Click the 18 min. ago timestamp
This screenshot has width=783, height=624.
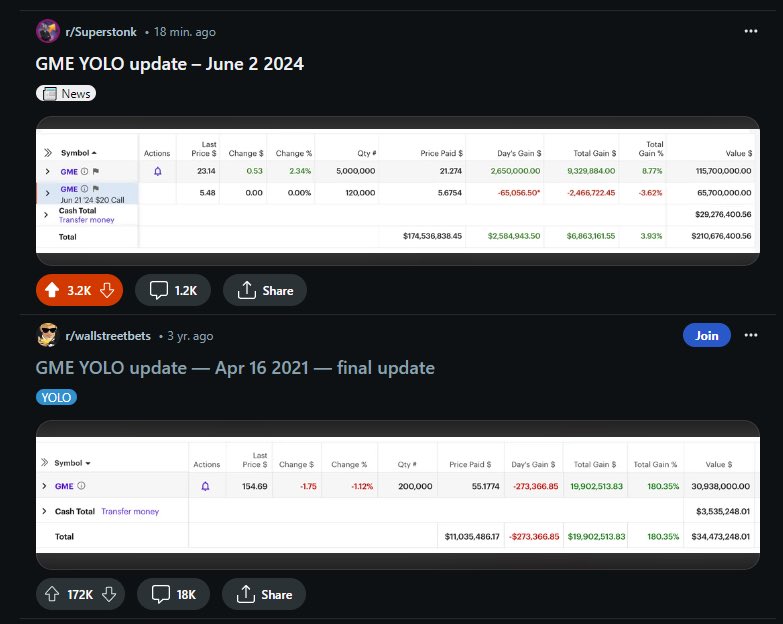(x=185, y=32)
